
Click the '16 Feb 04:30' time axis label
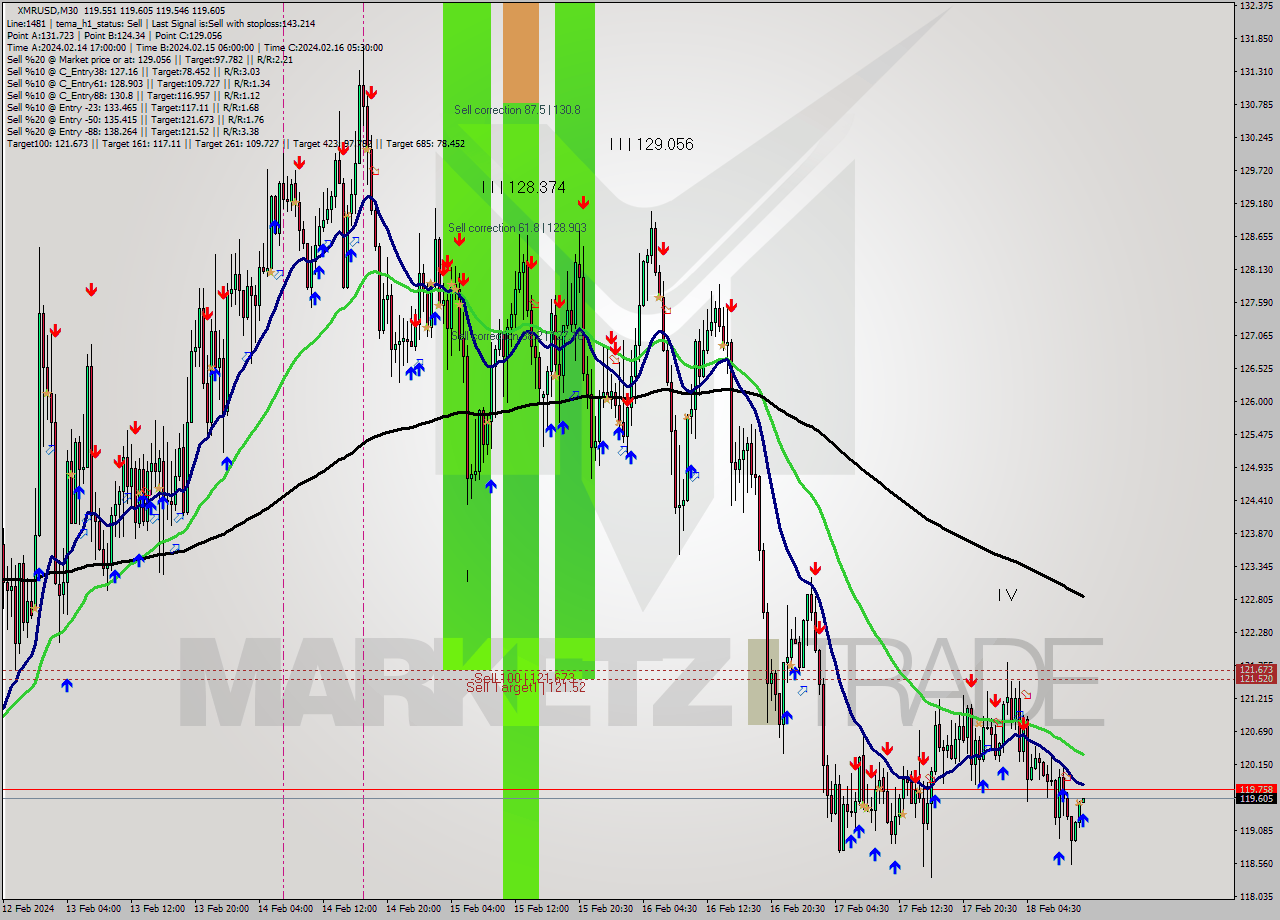(x=669, y=909)
